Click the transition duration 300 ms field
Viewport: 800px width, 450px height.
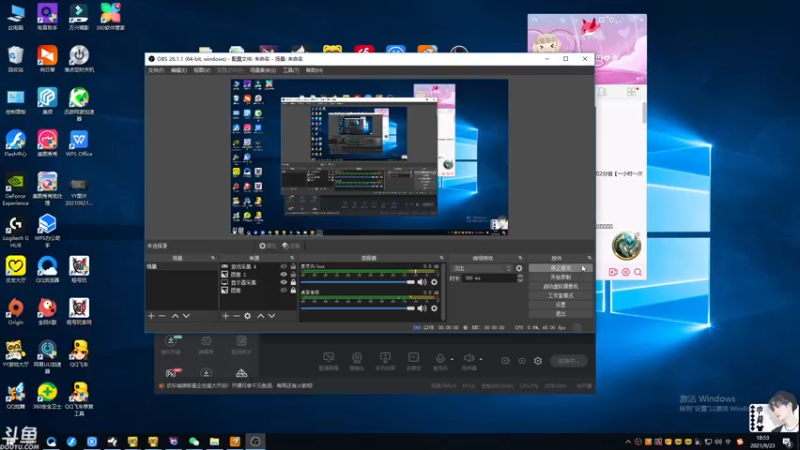tap(489, 278)
